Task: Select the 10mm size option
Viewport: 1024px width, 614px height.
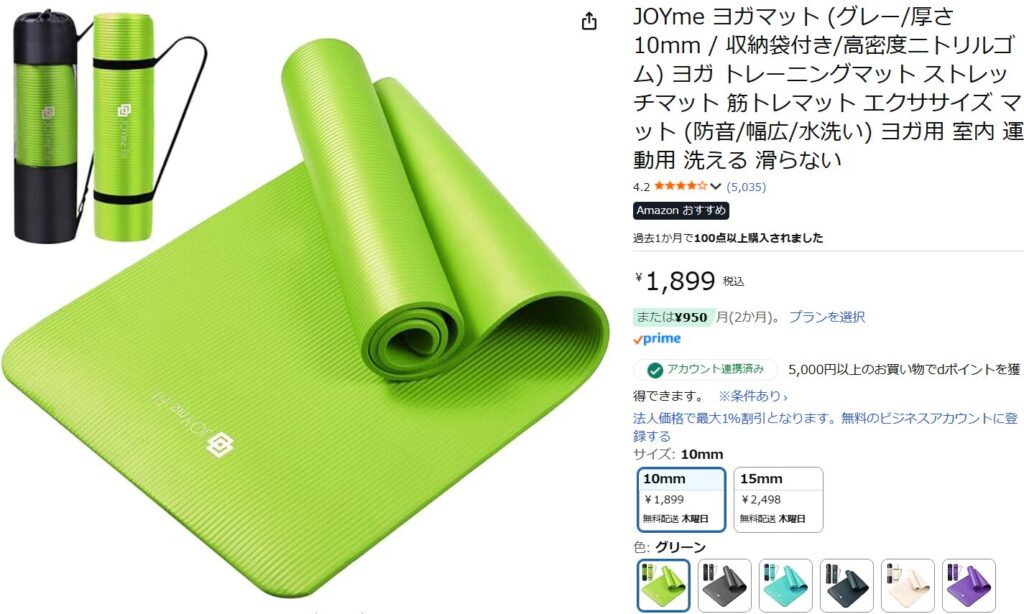Action: 681,500
